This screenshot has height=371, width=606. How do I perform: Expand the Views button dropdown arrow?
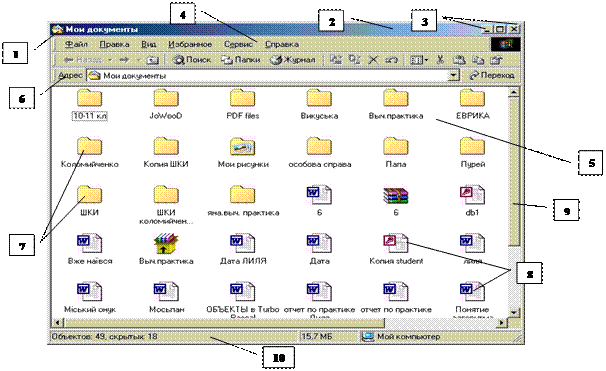pyautogui.click(x=426, y=60)
